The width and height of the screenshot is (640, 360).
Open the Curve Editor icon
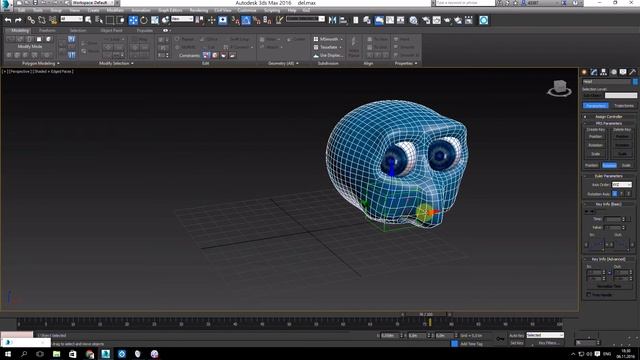click(x=390, y=20)
